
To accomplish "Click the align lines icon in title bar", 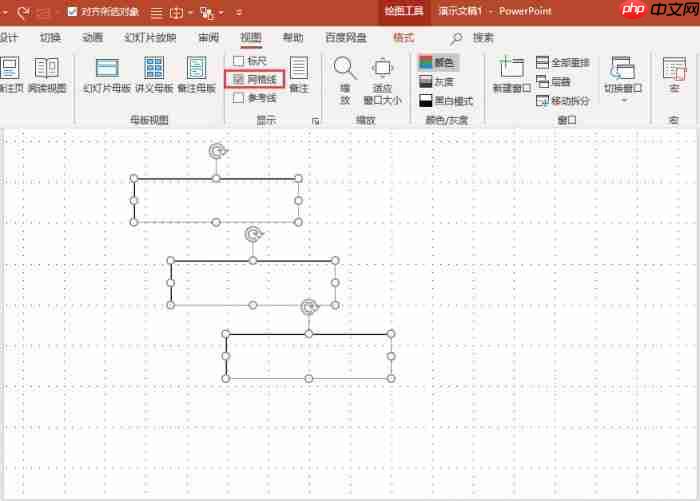I will click(156, 13).
